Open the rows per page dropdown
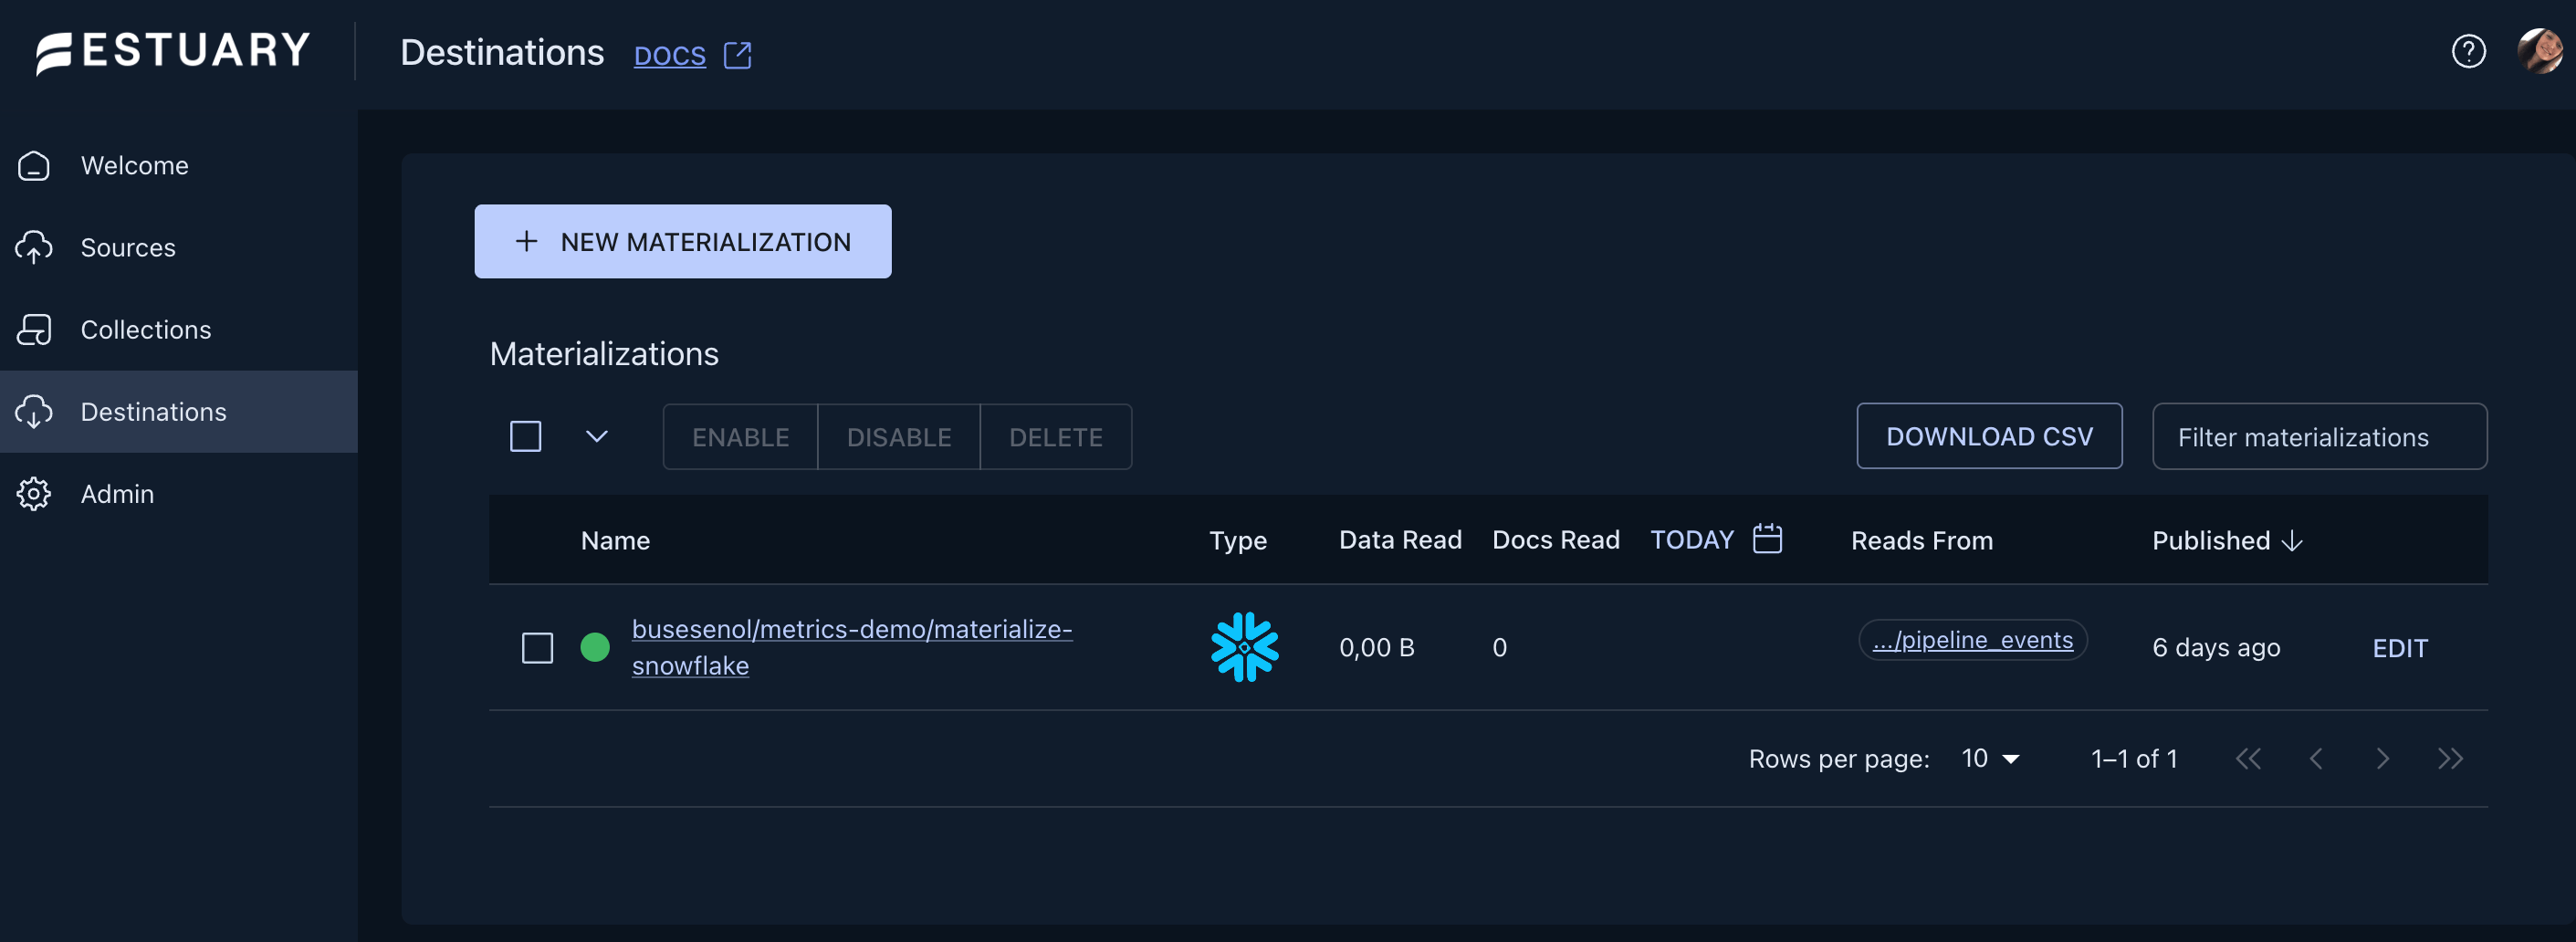 tap(1989, 758)
